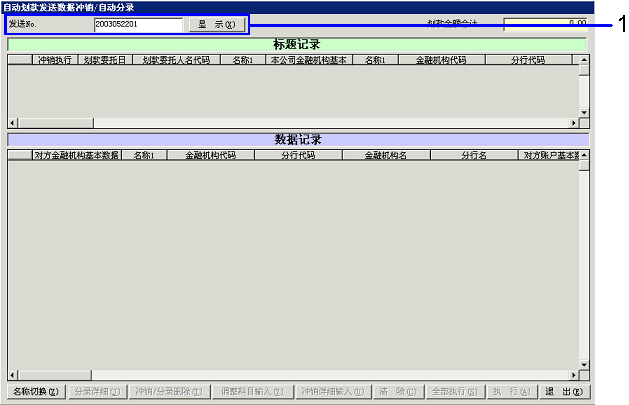629x405 pixels.
Task: Click the left scroll arrow of 标题记录 table
Action: pos(13,123)
